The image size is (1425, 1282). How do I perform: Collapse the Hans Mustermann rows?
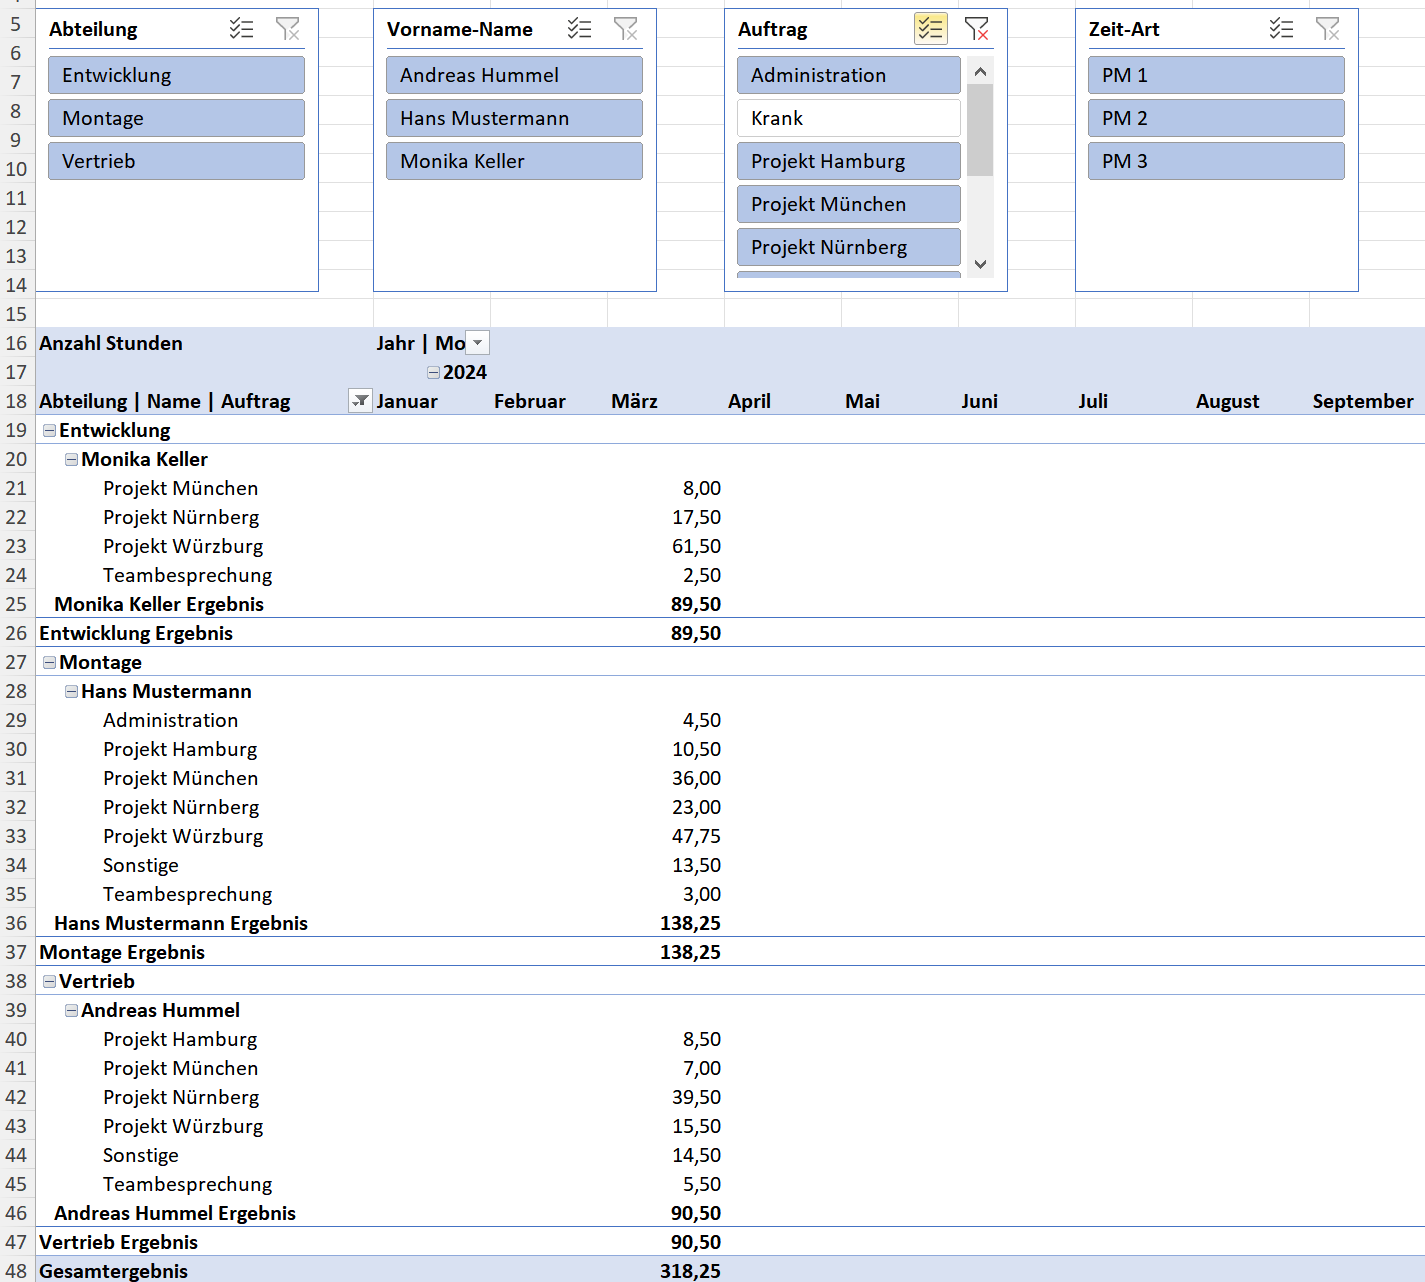(71, 691)
